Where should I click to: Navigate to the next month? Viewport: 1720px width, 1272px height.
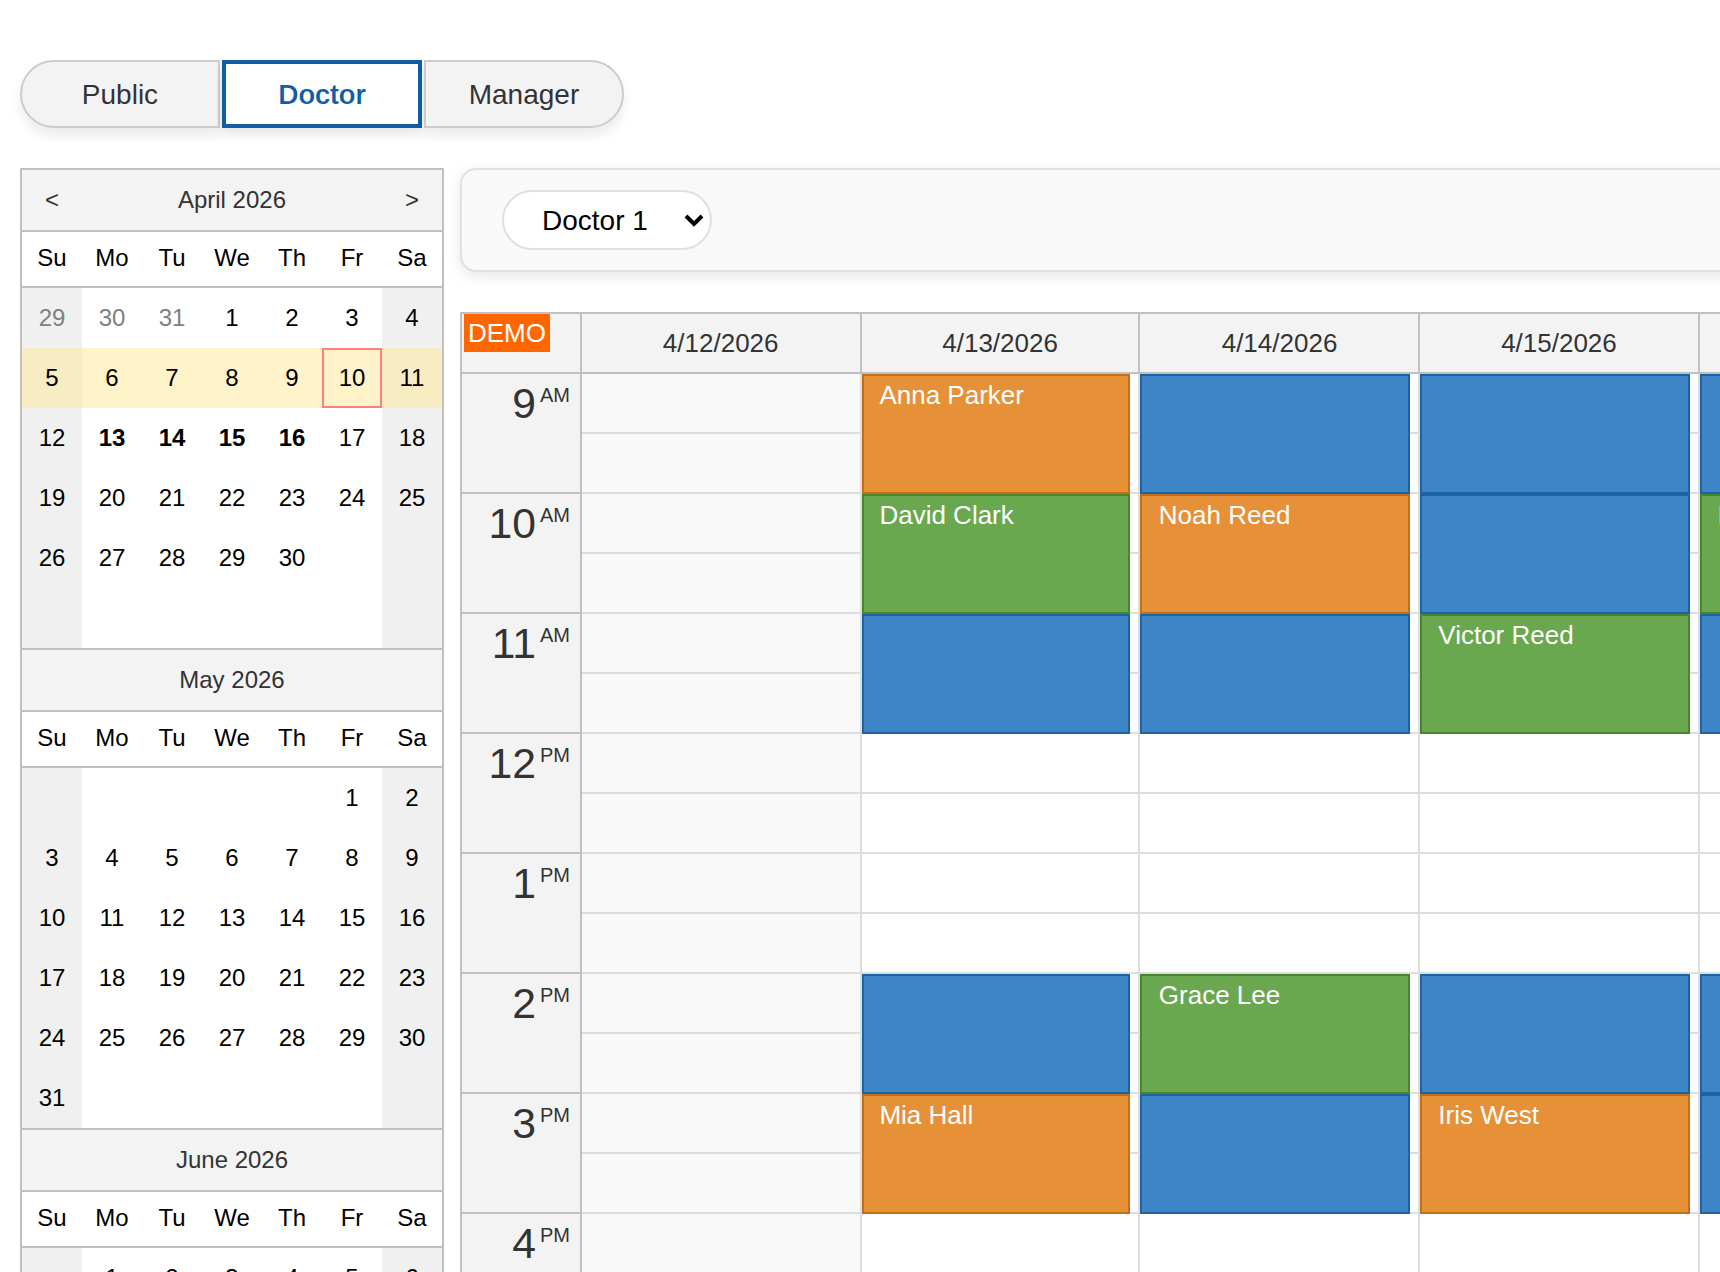(412, 200)
